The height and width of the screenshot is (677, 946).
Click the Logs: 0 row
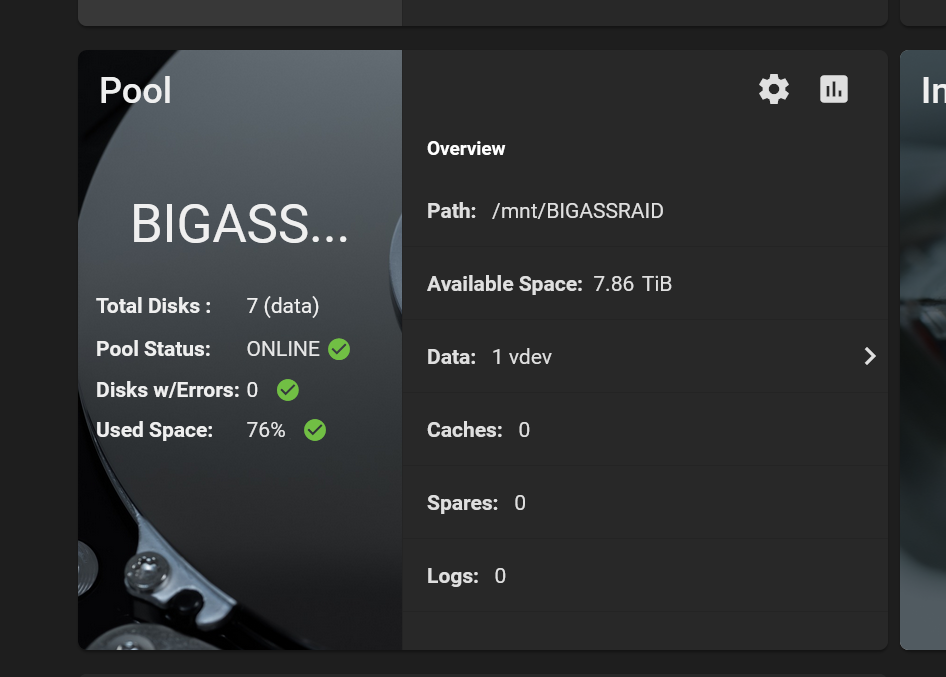point(645,576)
